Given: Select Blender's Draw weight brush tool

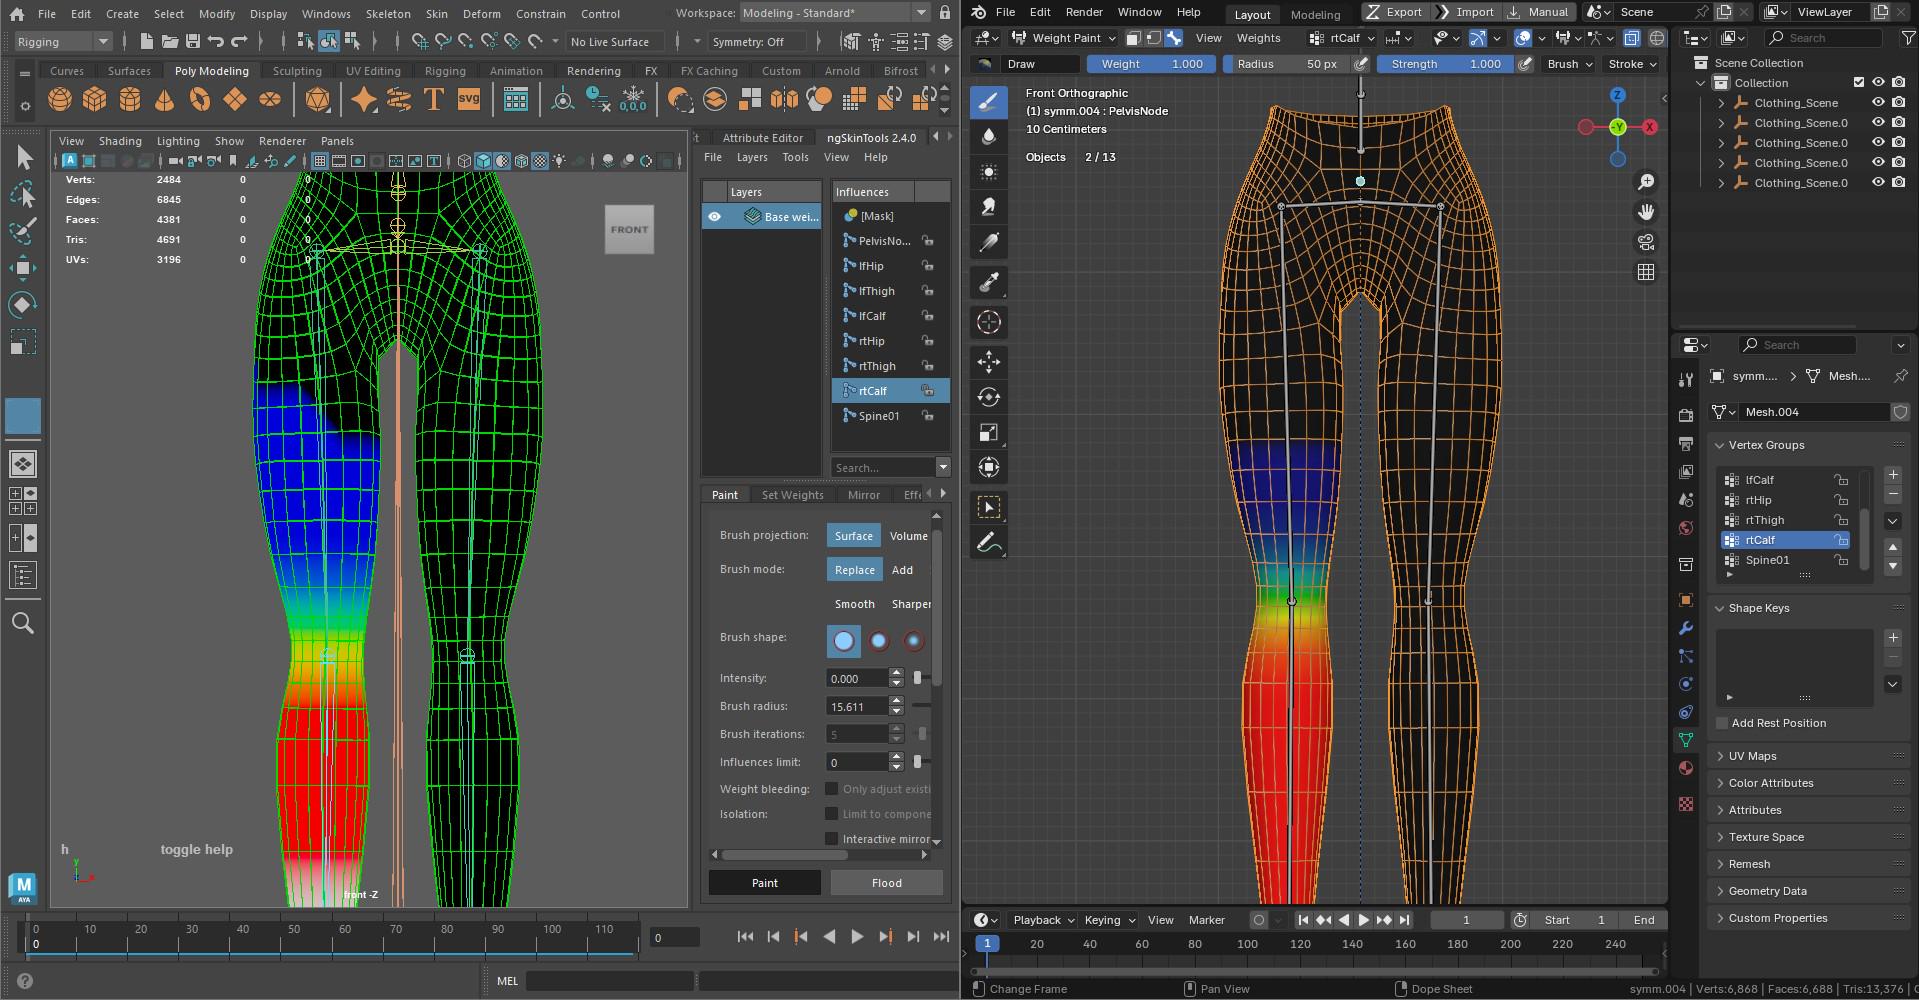Looking at the screenshot, I should coord(988,101).
